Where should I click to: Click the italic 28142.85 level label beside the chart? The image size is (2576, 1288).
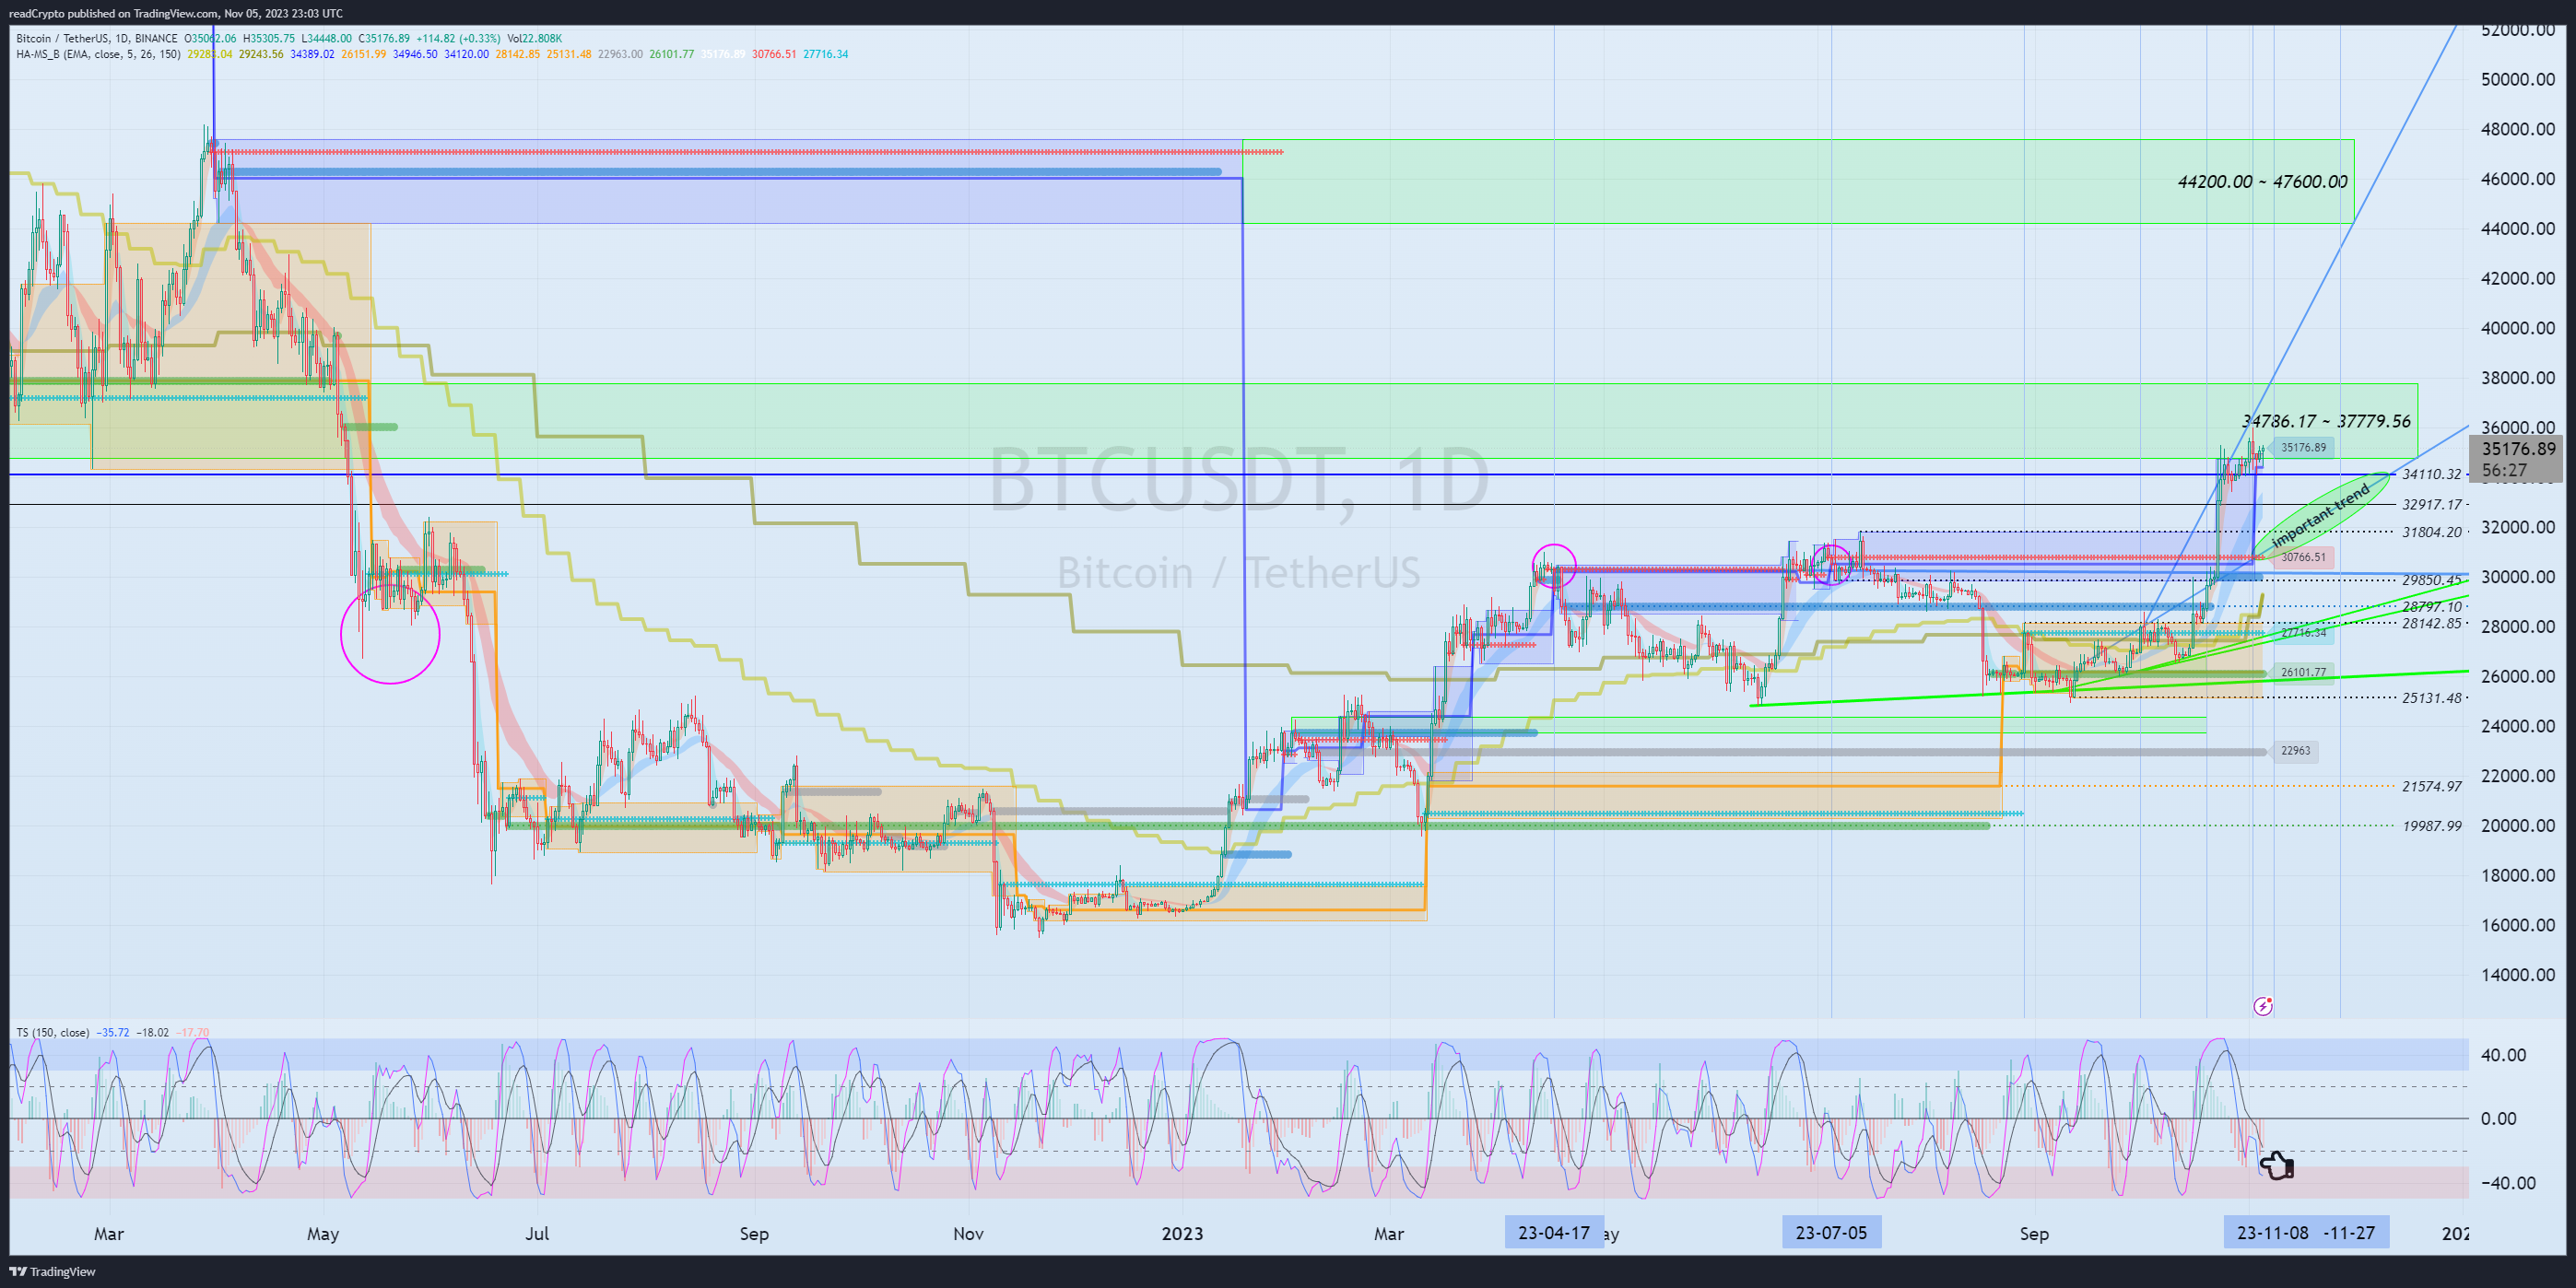(2432, 623)
